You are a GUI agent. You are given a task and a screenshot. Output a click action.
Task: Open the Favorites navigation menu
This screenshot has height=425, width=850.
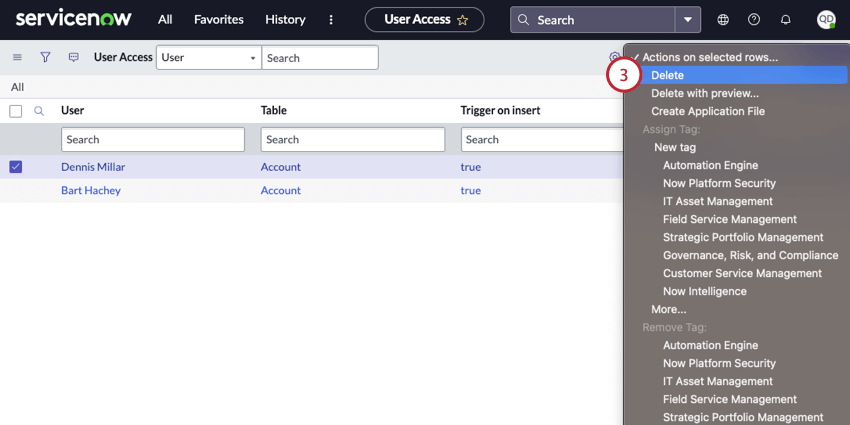pos(219,20)
